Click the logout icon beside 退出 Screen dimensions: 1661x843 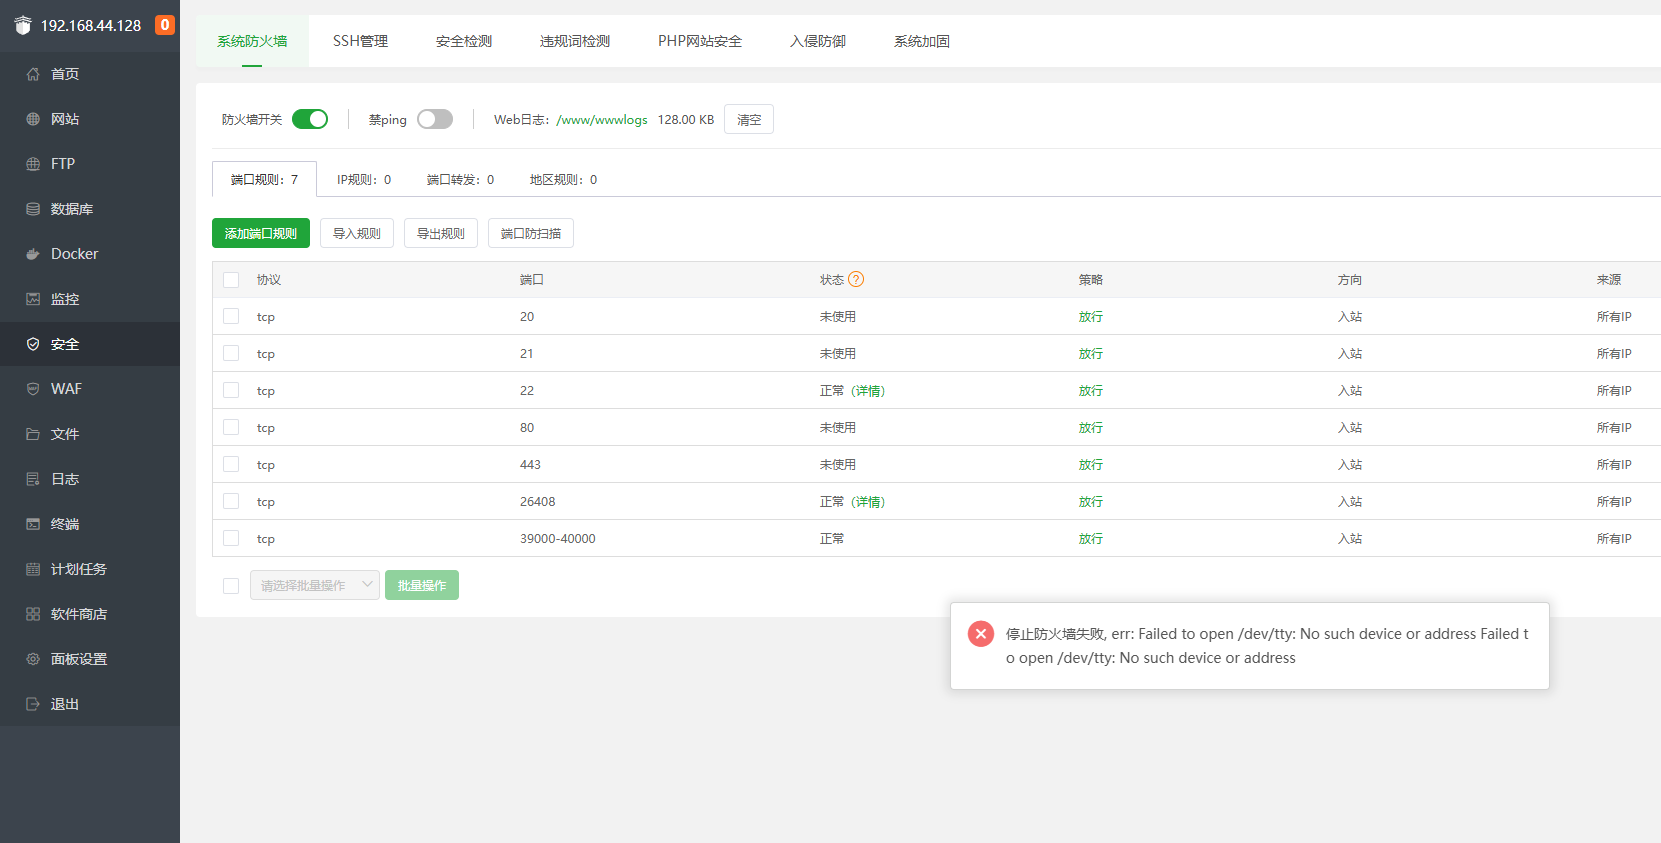33,704
